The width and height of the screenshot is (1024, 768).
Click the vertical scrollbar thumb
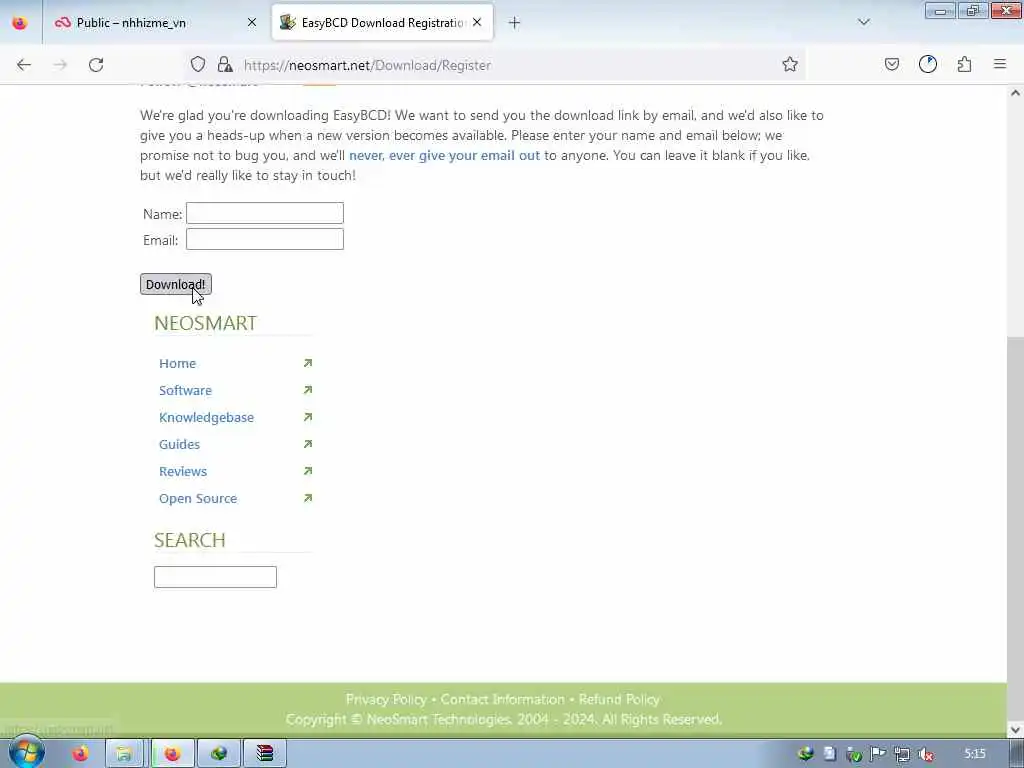pyautogui.click(x=1016, y=527)
